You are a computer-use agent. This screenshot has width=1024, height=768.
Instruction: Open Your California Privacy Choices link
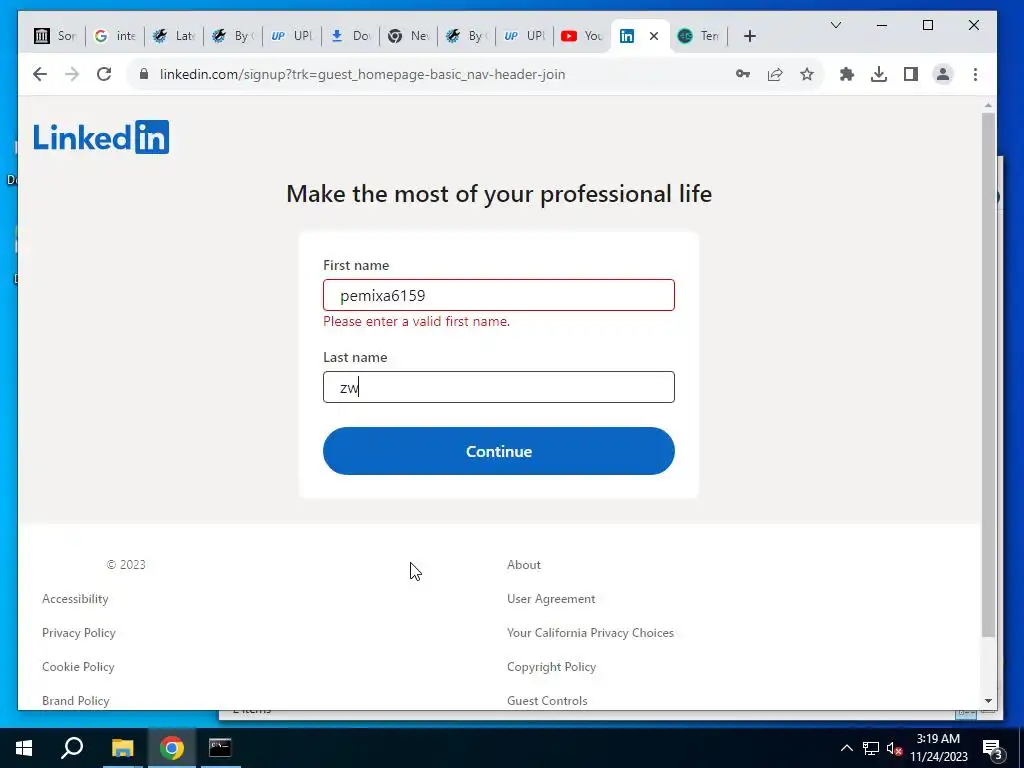(590, 633)
